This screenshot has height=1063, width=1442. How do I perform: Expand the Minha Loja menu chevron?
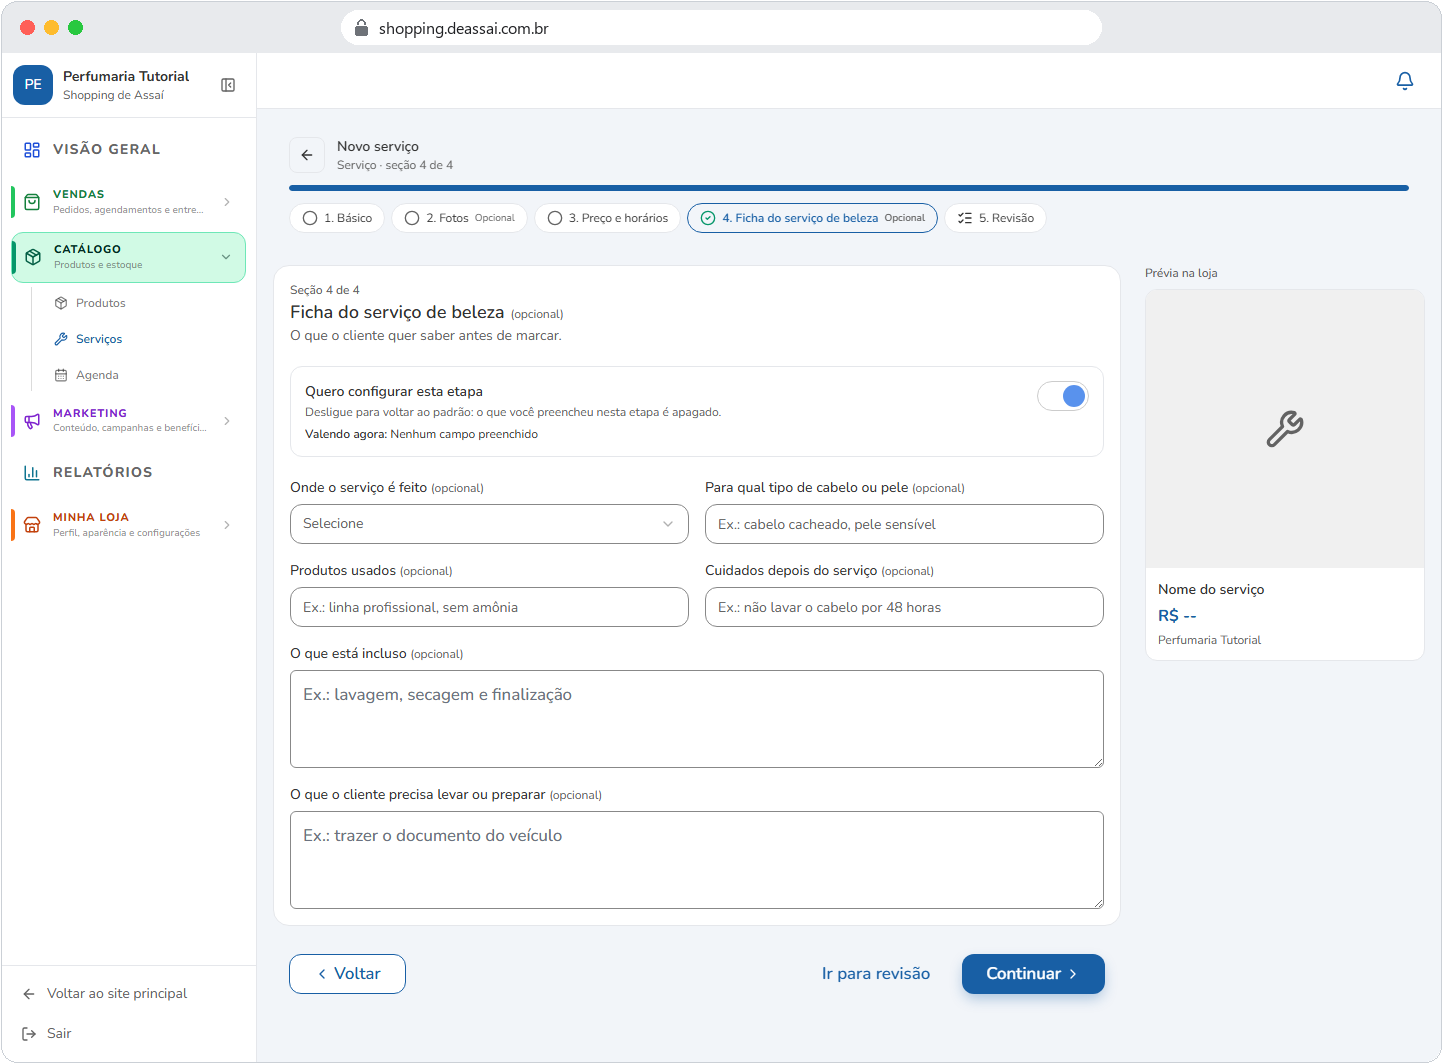point(227,525)
